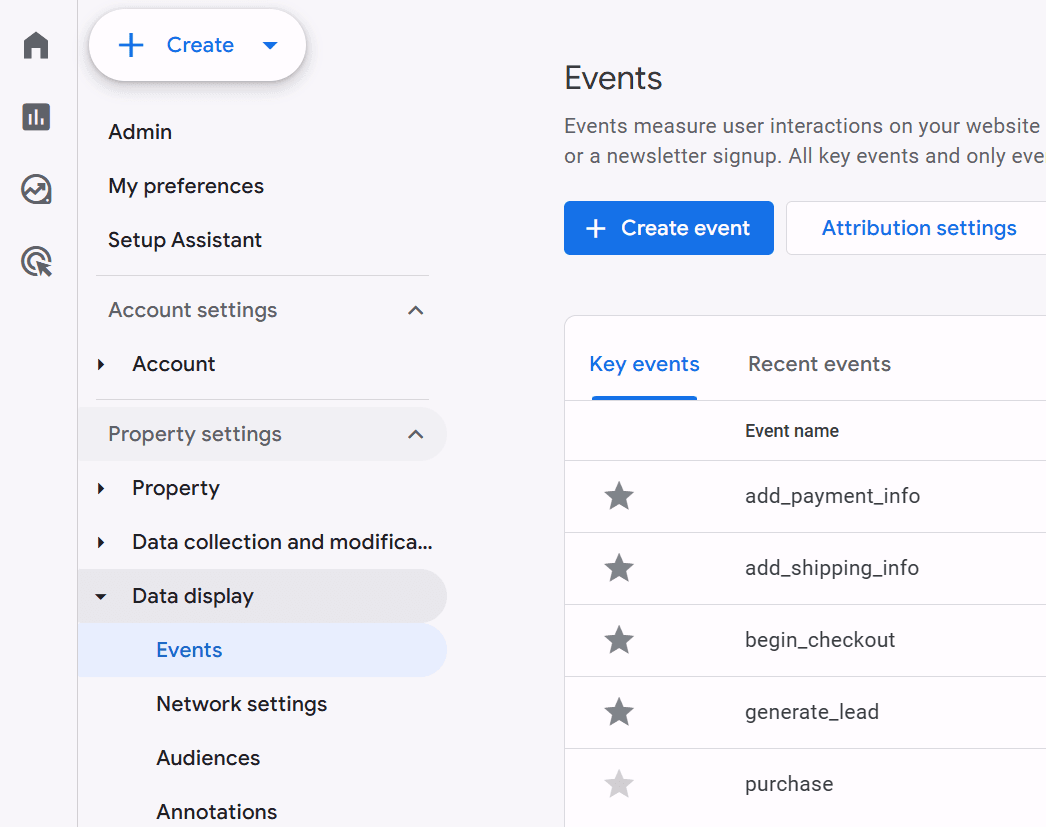Open Explore via the magnifier cursor icon
The width and height of the screenshot is (1046, 827).
(35, 261)
